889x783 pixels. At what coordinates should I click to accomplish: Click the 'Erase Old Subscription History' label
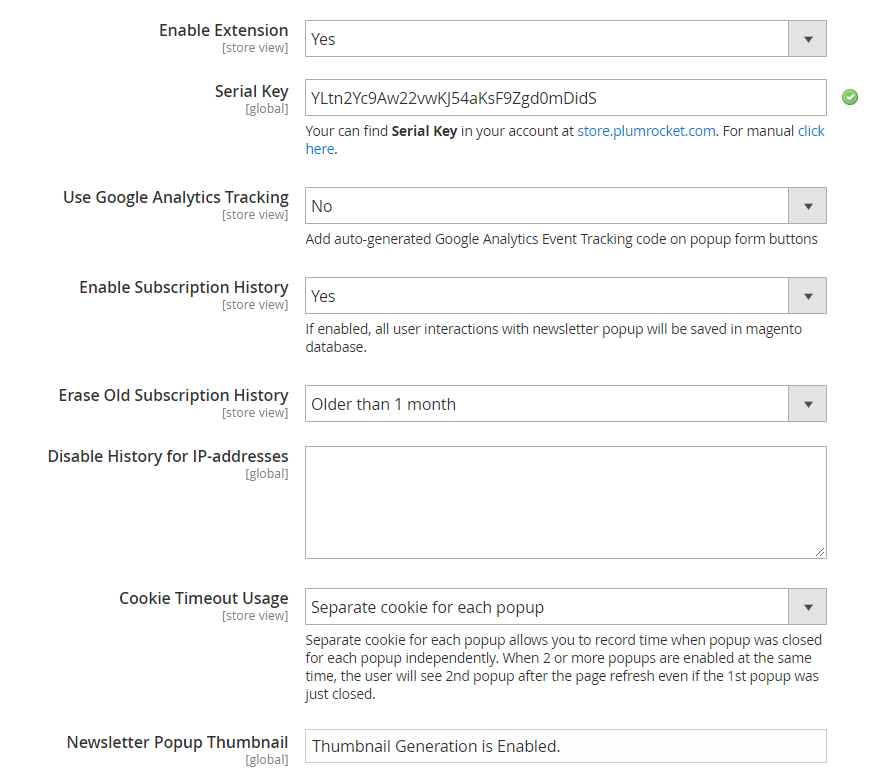click(x=173, y=395)
